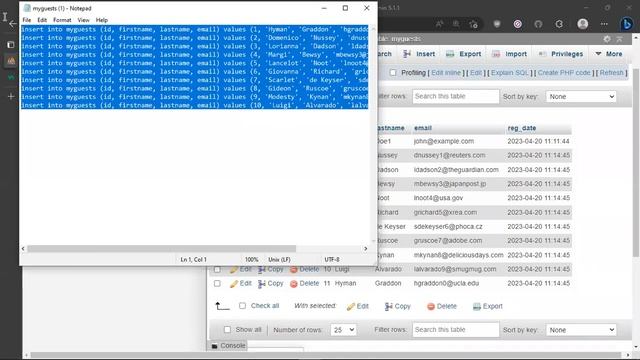The image size is (640, 360).
Task: Open the Help menu in Notepad
Action: click(x=102, y=20)
